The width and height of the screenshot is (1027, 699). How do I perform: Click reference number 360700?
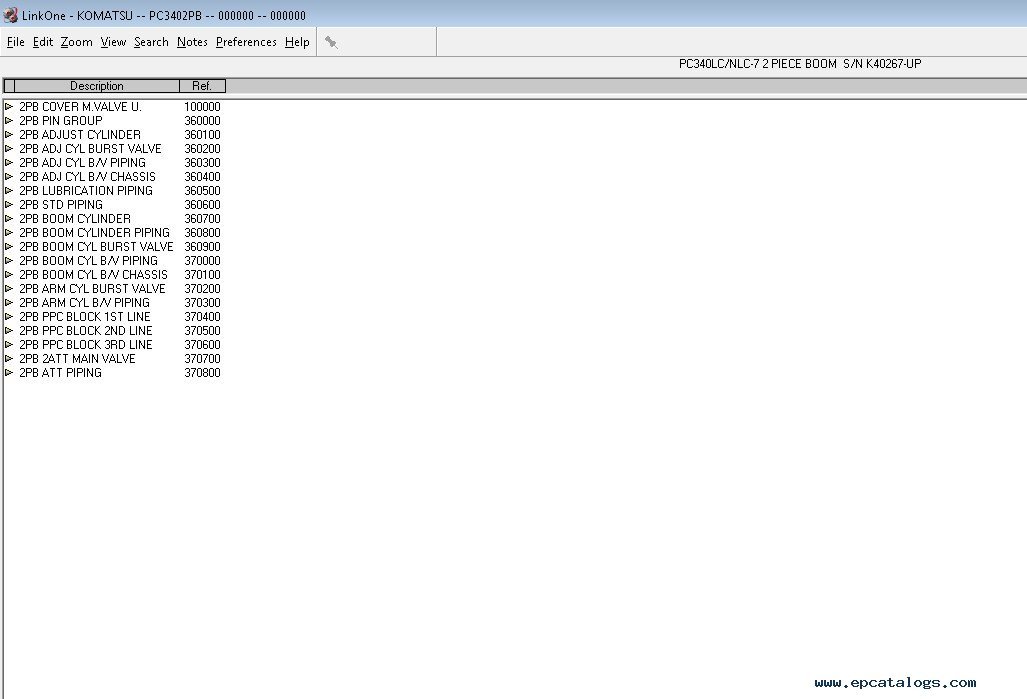coord(202,218)
